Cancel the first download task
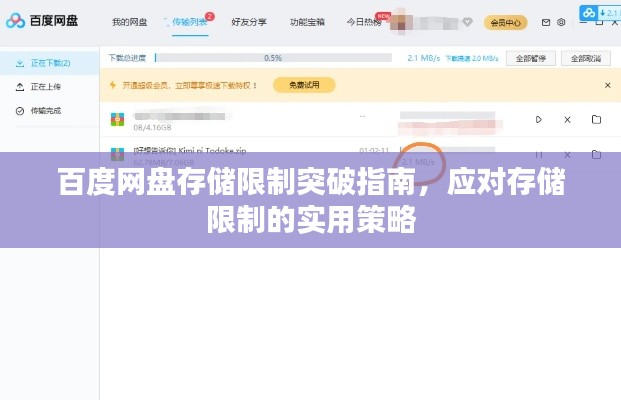Viewport: 621px width, 400px height. (567, 120)
